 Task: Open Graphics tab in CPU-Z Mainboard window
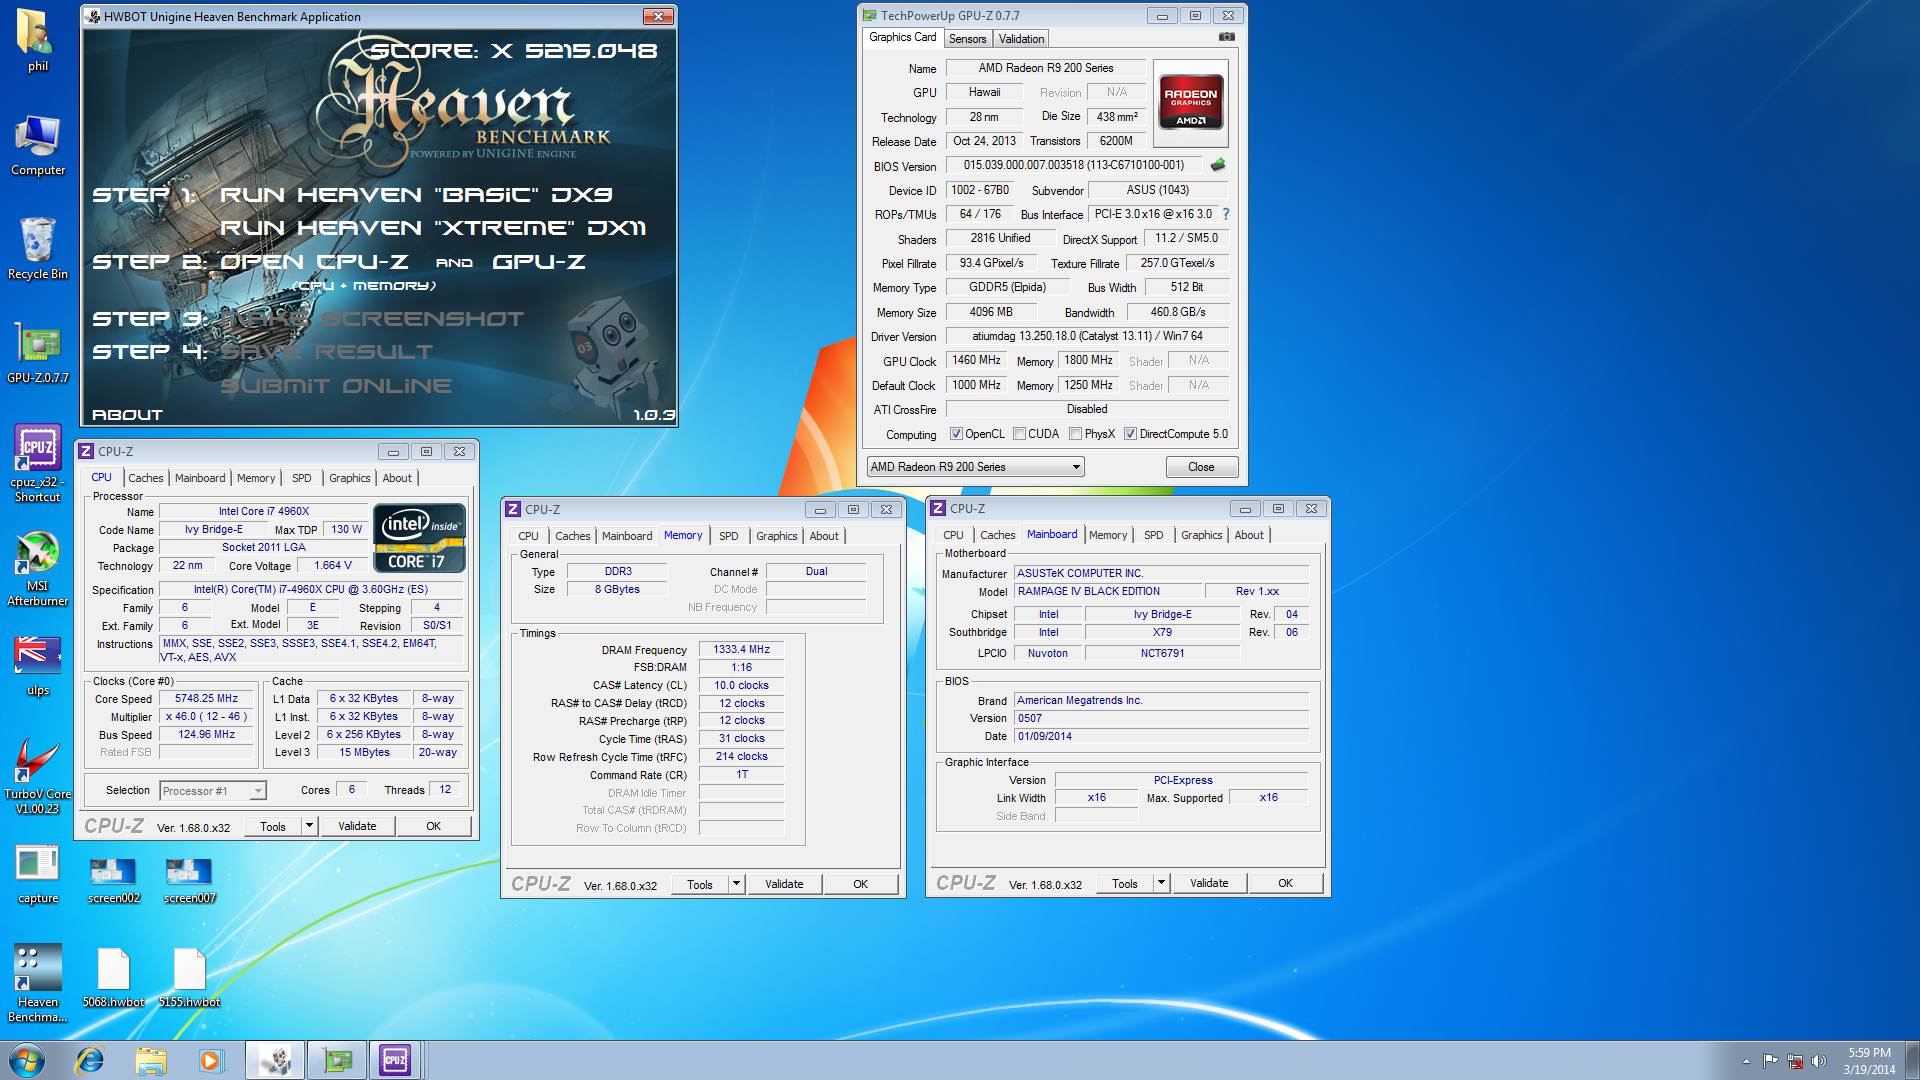(1201, 535)
